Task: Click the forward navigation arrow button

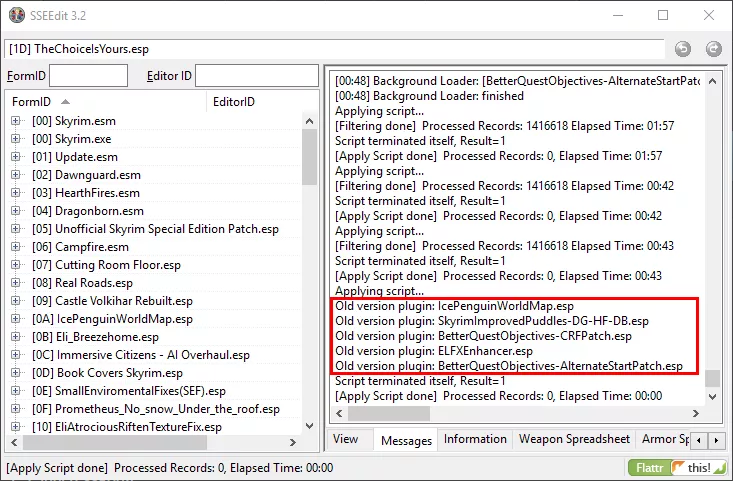Action: (x=713, y=49)
